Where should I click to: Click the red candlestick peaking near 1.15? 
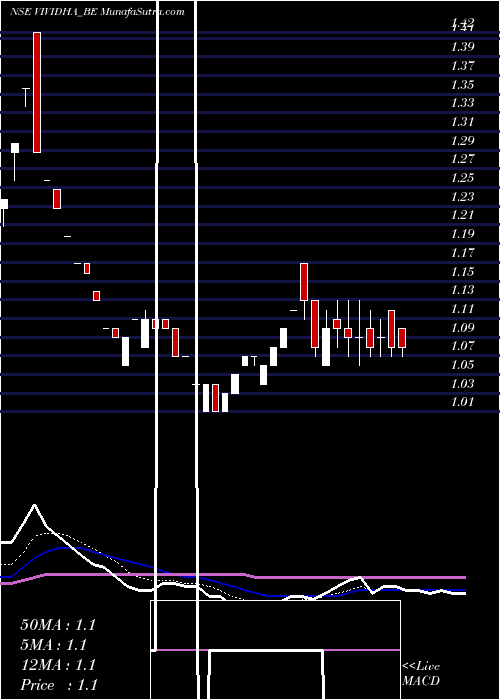click(x=304, y=282)
